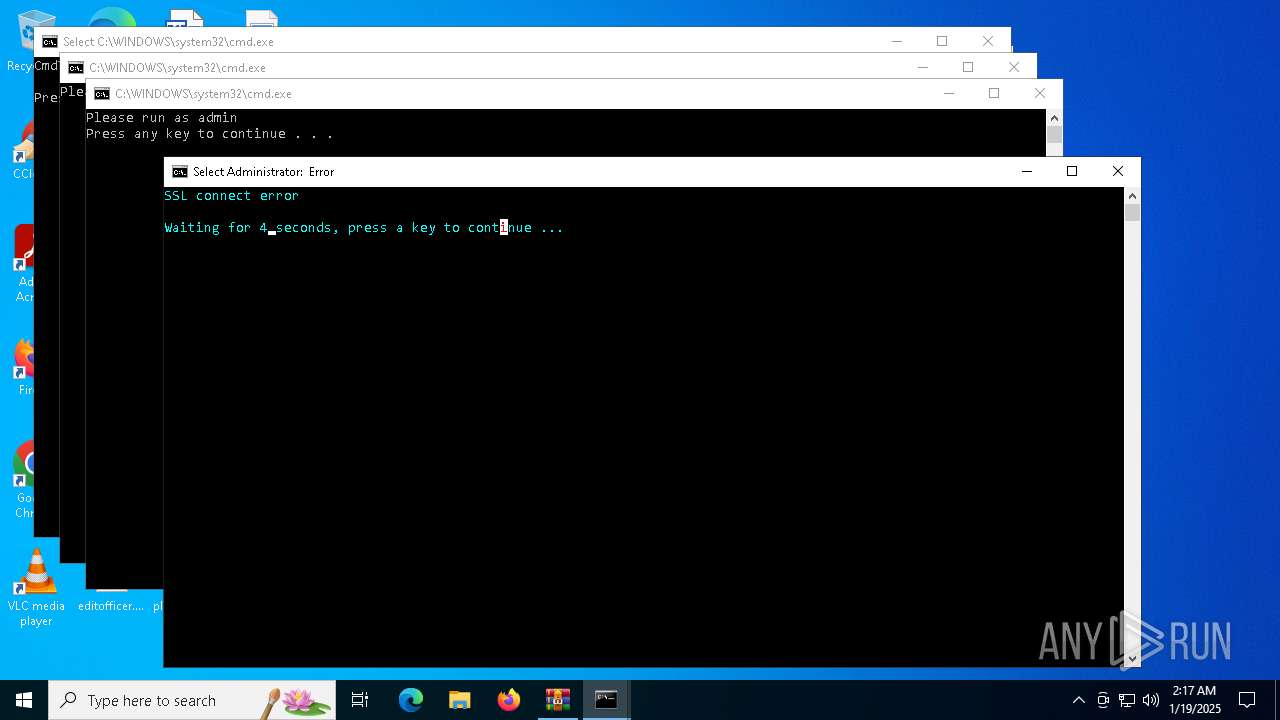Viewport: 1280px width, 720px height.
Task: Open VLC media player desktop shortcut
Action: 36,589
